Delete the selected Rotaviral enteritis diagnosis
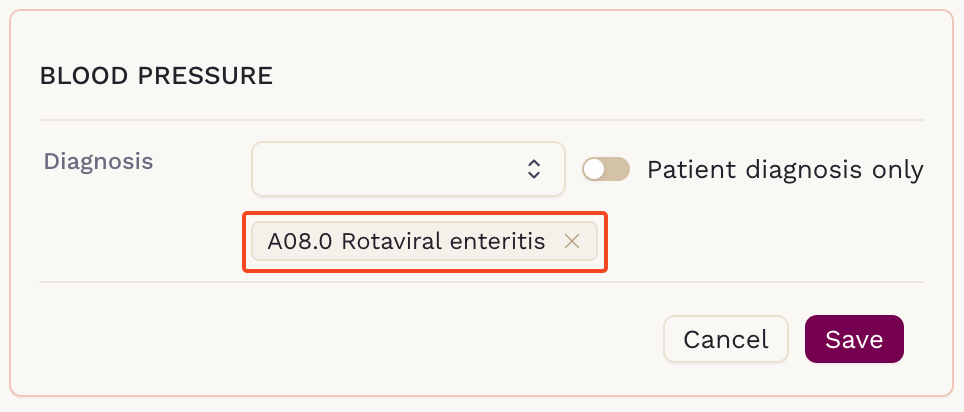This screenshot has width=964, height=412. 572,242
